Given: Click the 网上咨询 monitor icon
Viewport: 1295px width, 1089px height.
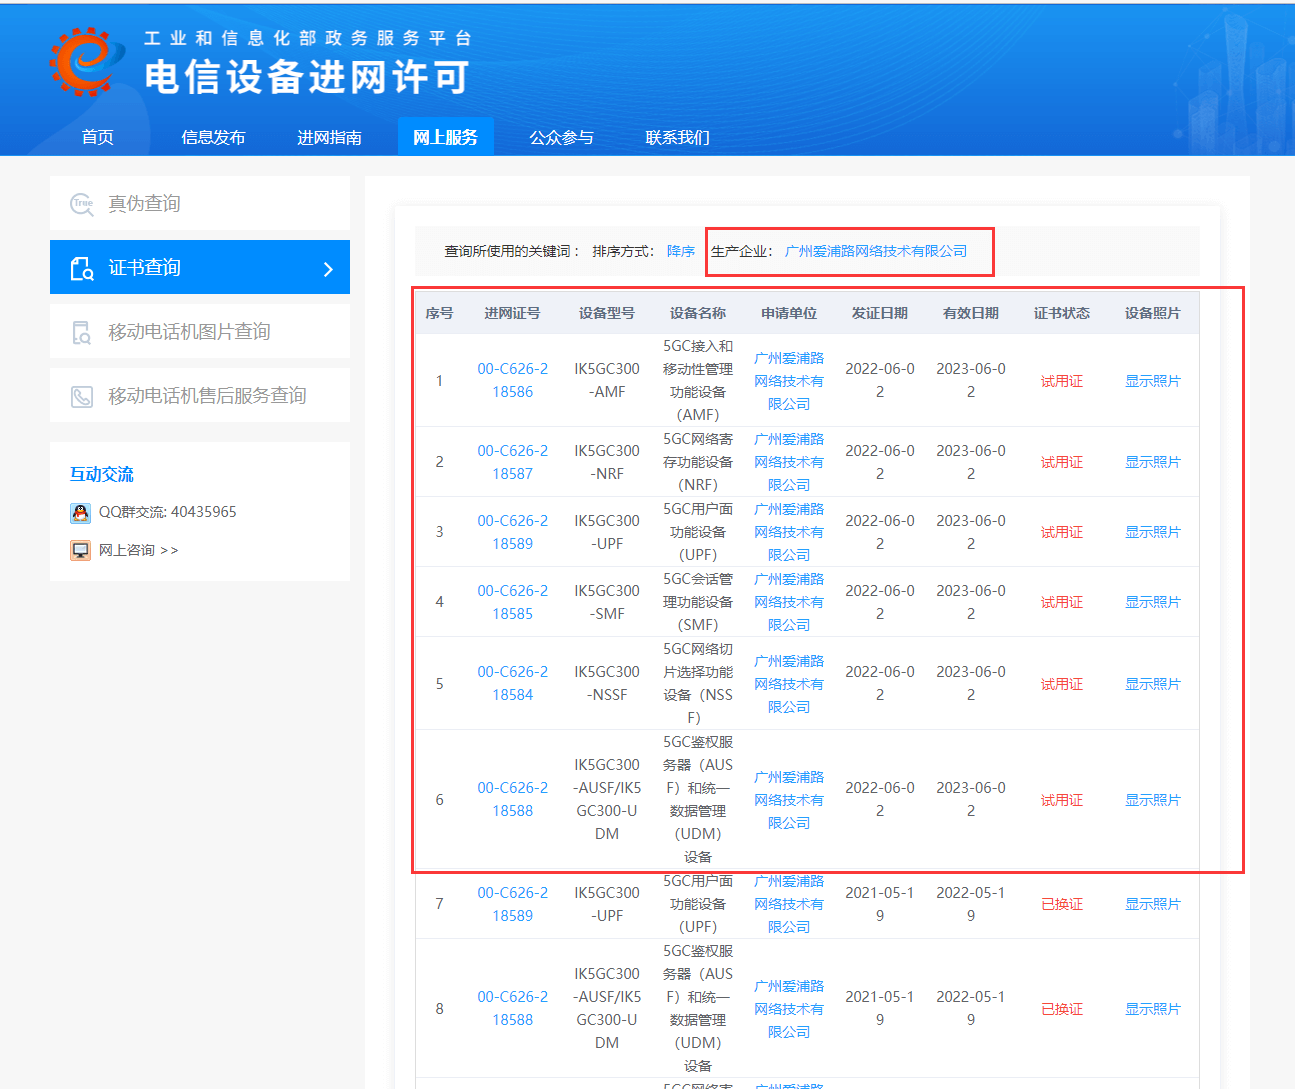Looking at the screenshot, I should 80,550.
